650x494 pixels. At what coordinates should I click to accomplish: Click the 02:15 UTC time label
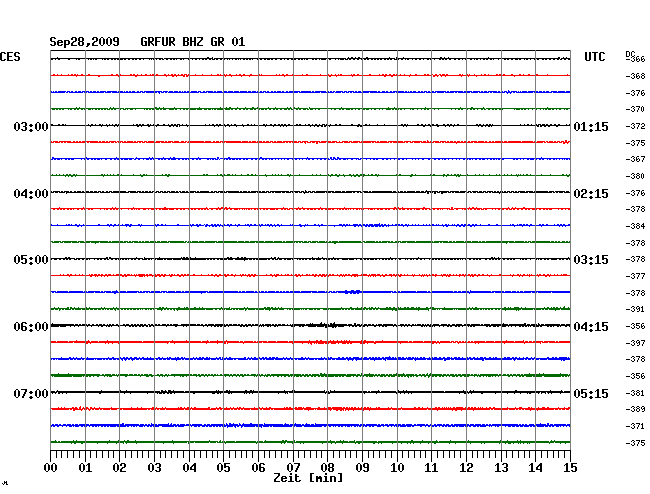[591, 194]
